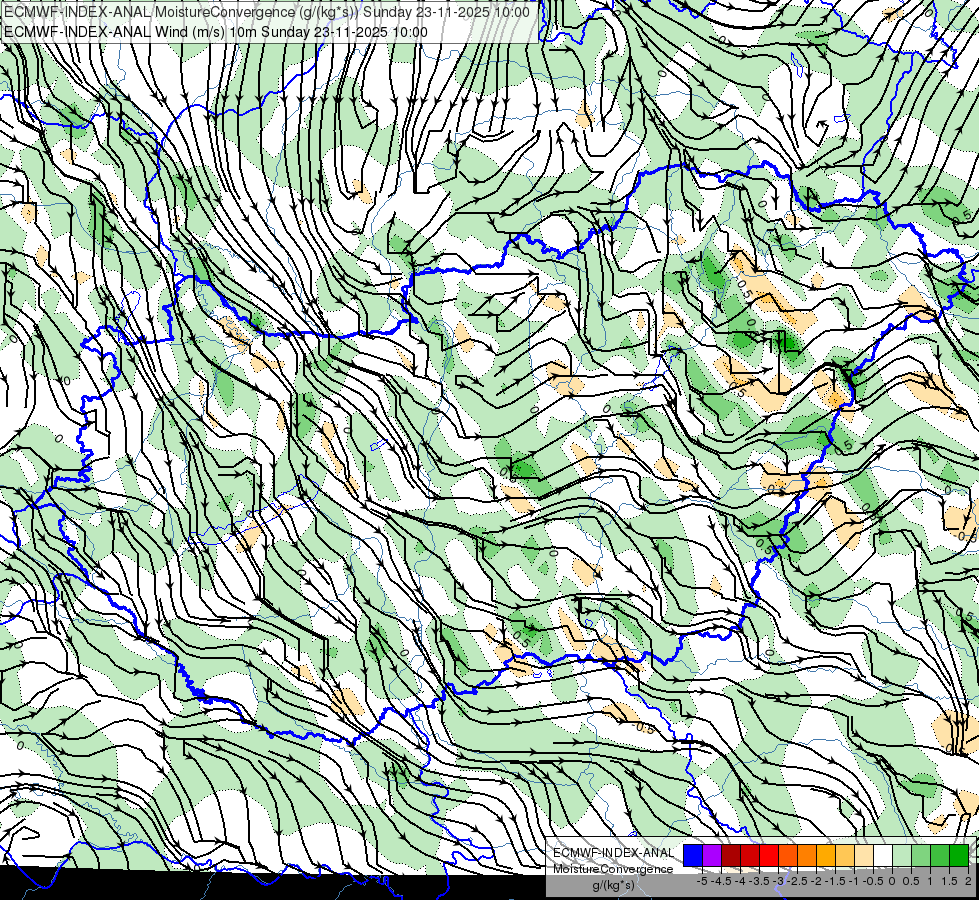Click the legend unit text 'g/(kg*s)'

click(x=613, y=885)
